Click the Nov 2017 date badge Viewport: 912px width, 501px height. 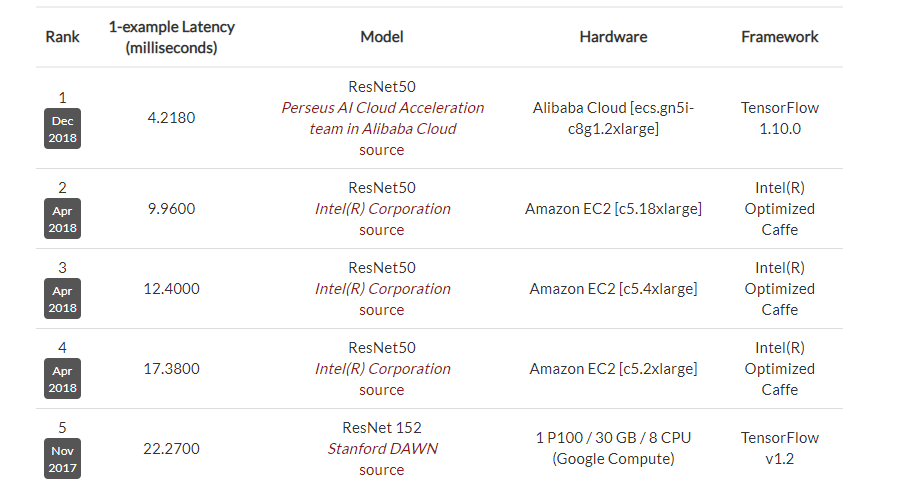(62, 457)
